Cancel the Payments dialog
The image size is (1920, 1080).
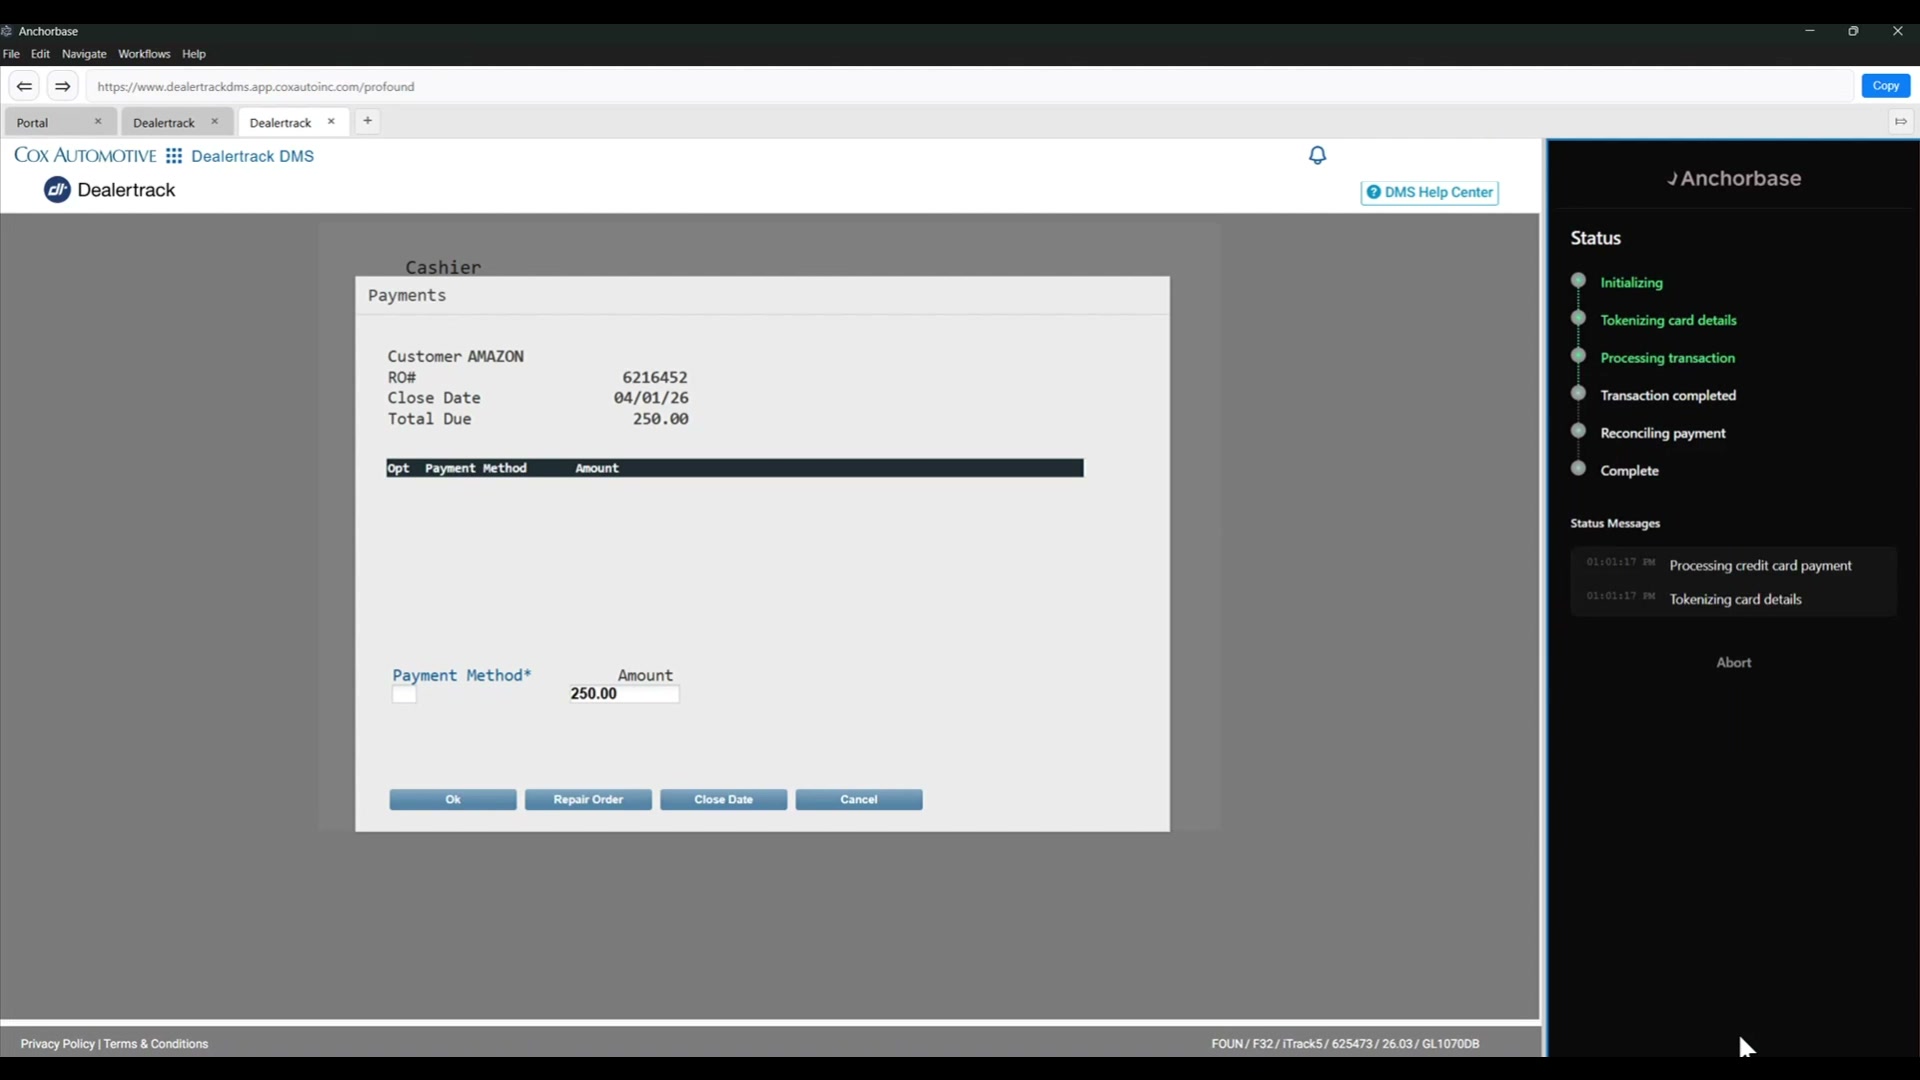(859, 800)
